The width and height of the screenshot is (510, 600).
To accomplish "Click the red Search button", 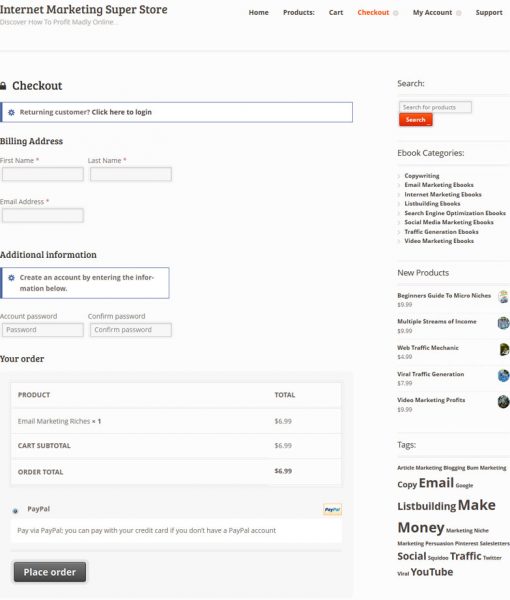I will [x=415, y=120].
